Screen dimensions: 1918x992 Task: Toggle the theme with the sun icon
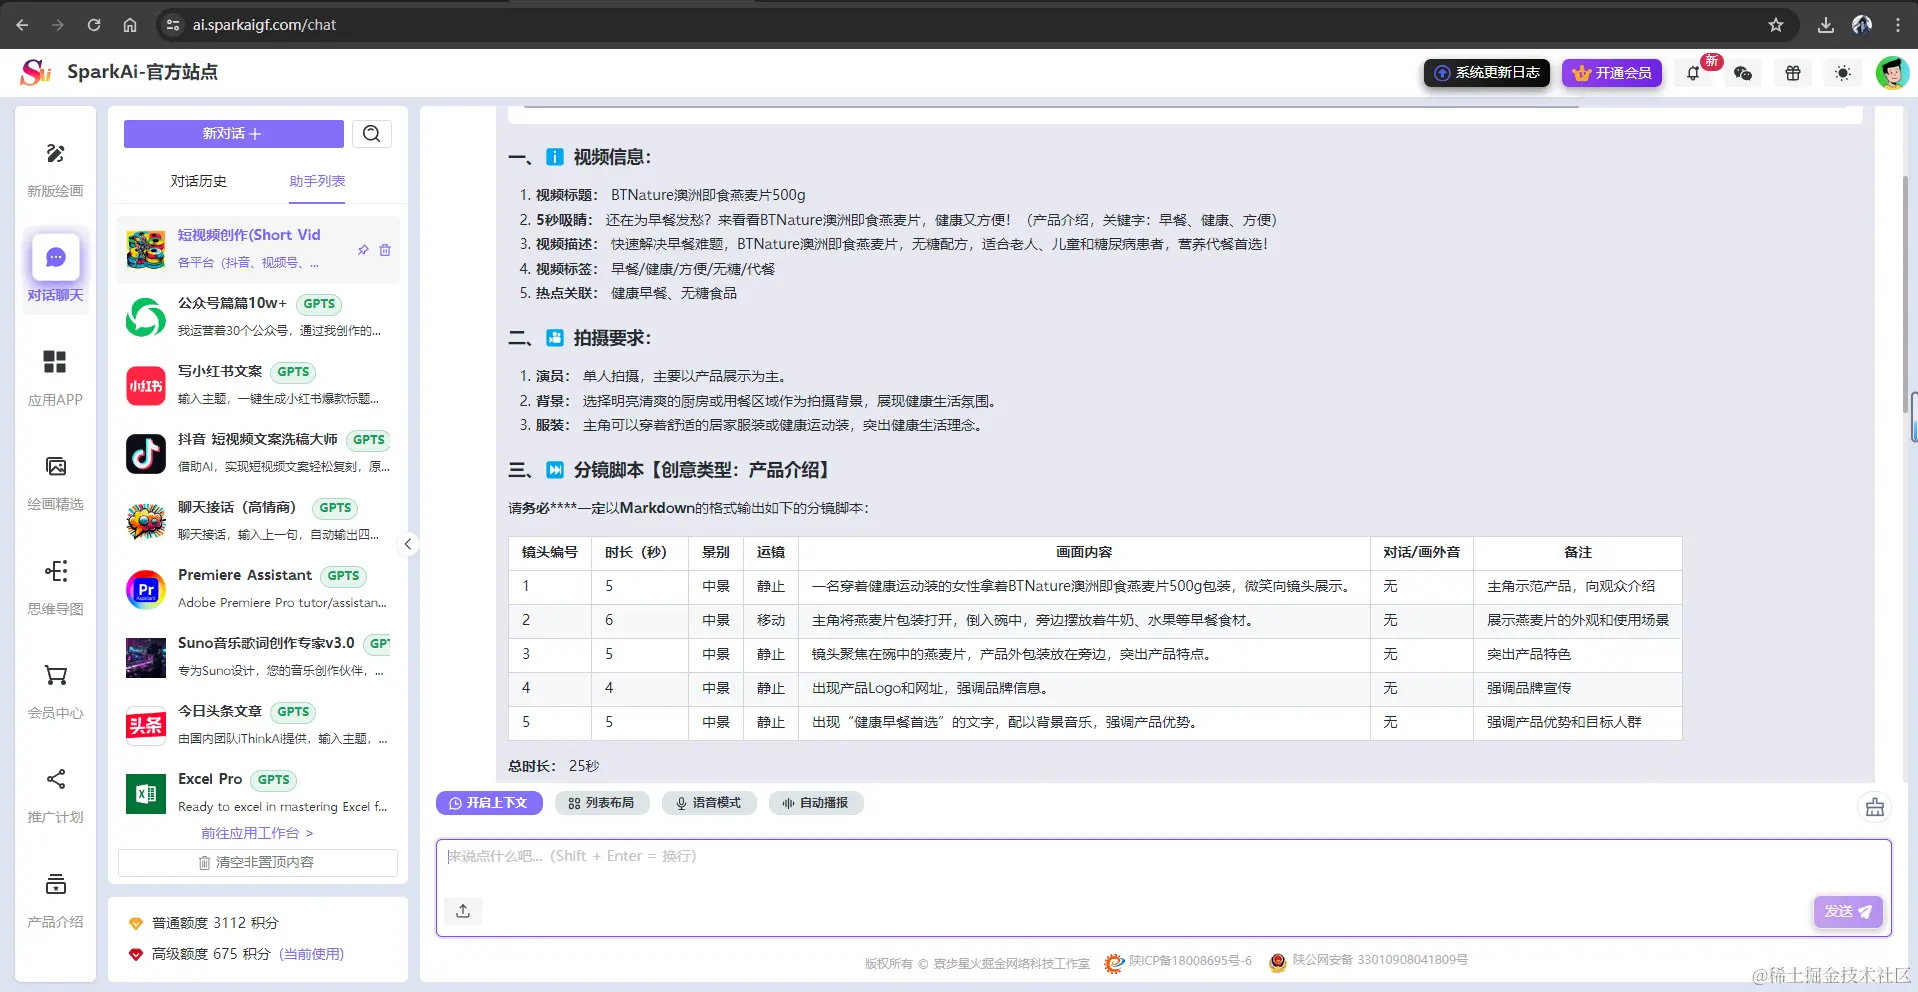(1842, 72)
